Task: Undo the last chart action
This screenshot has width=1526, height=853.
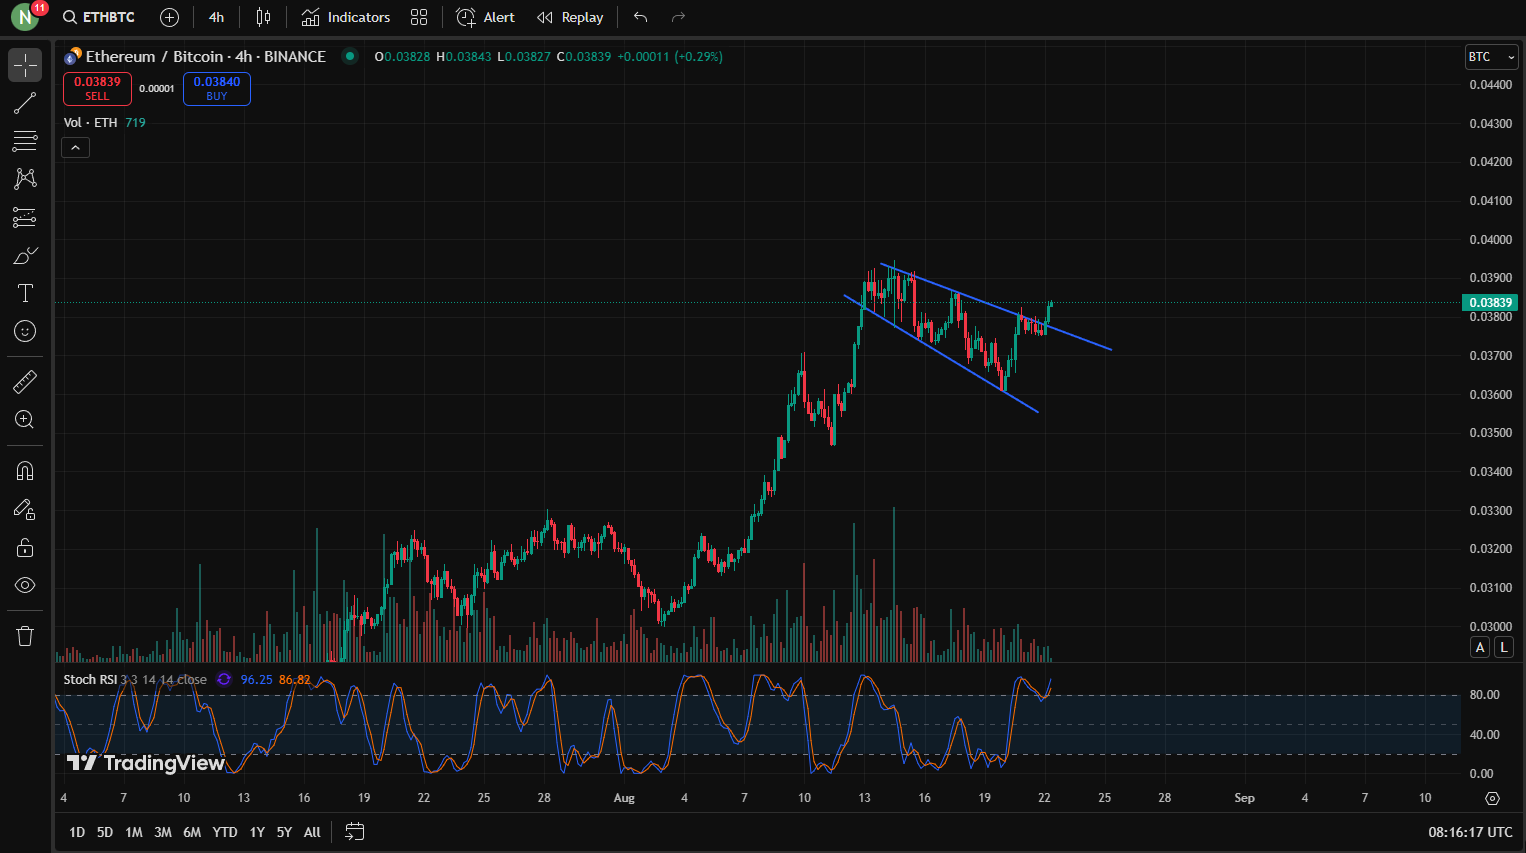Action: coord(641,17)
